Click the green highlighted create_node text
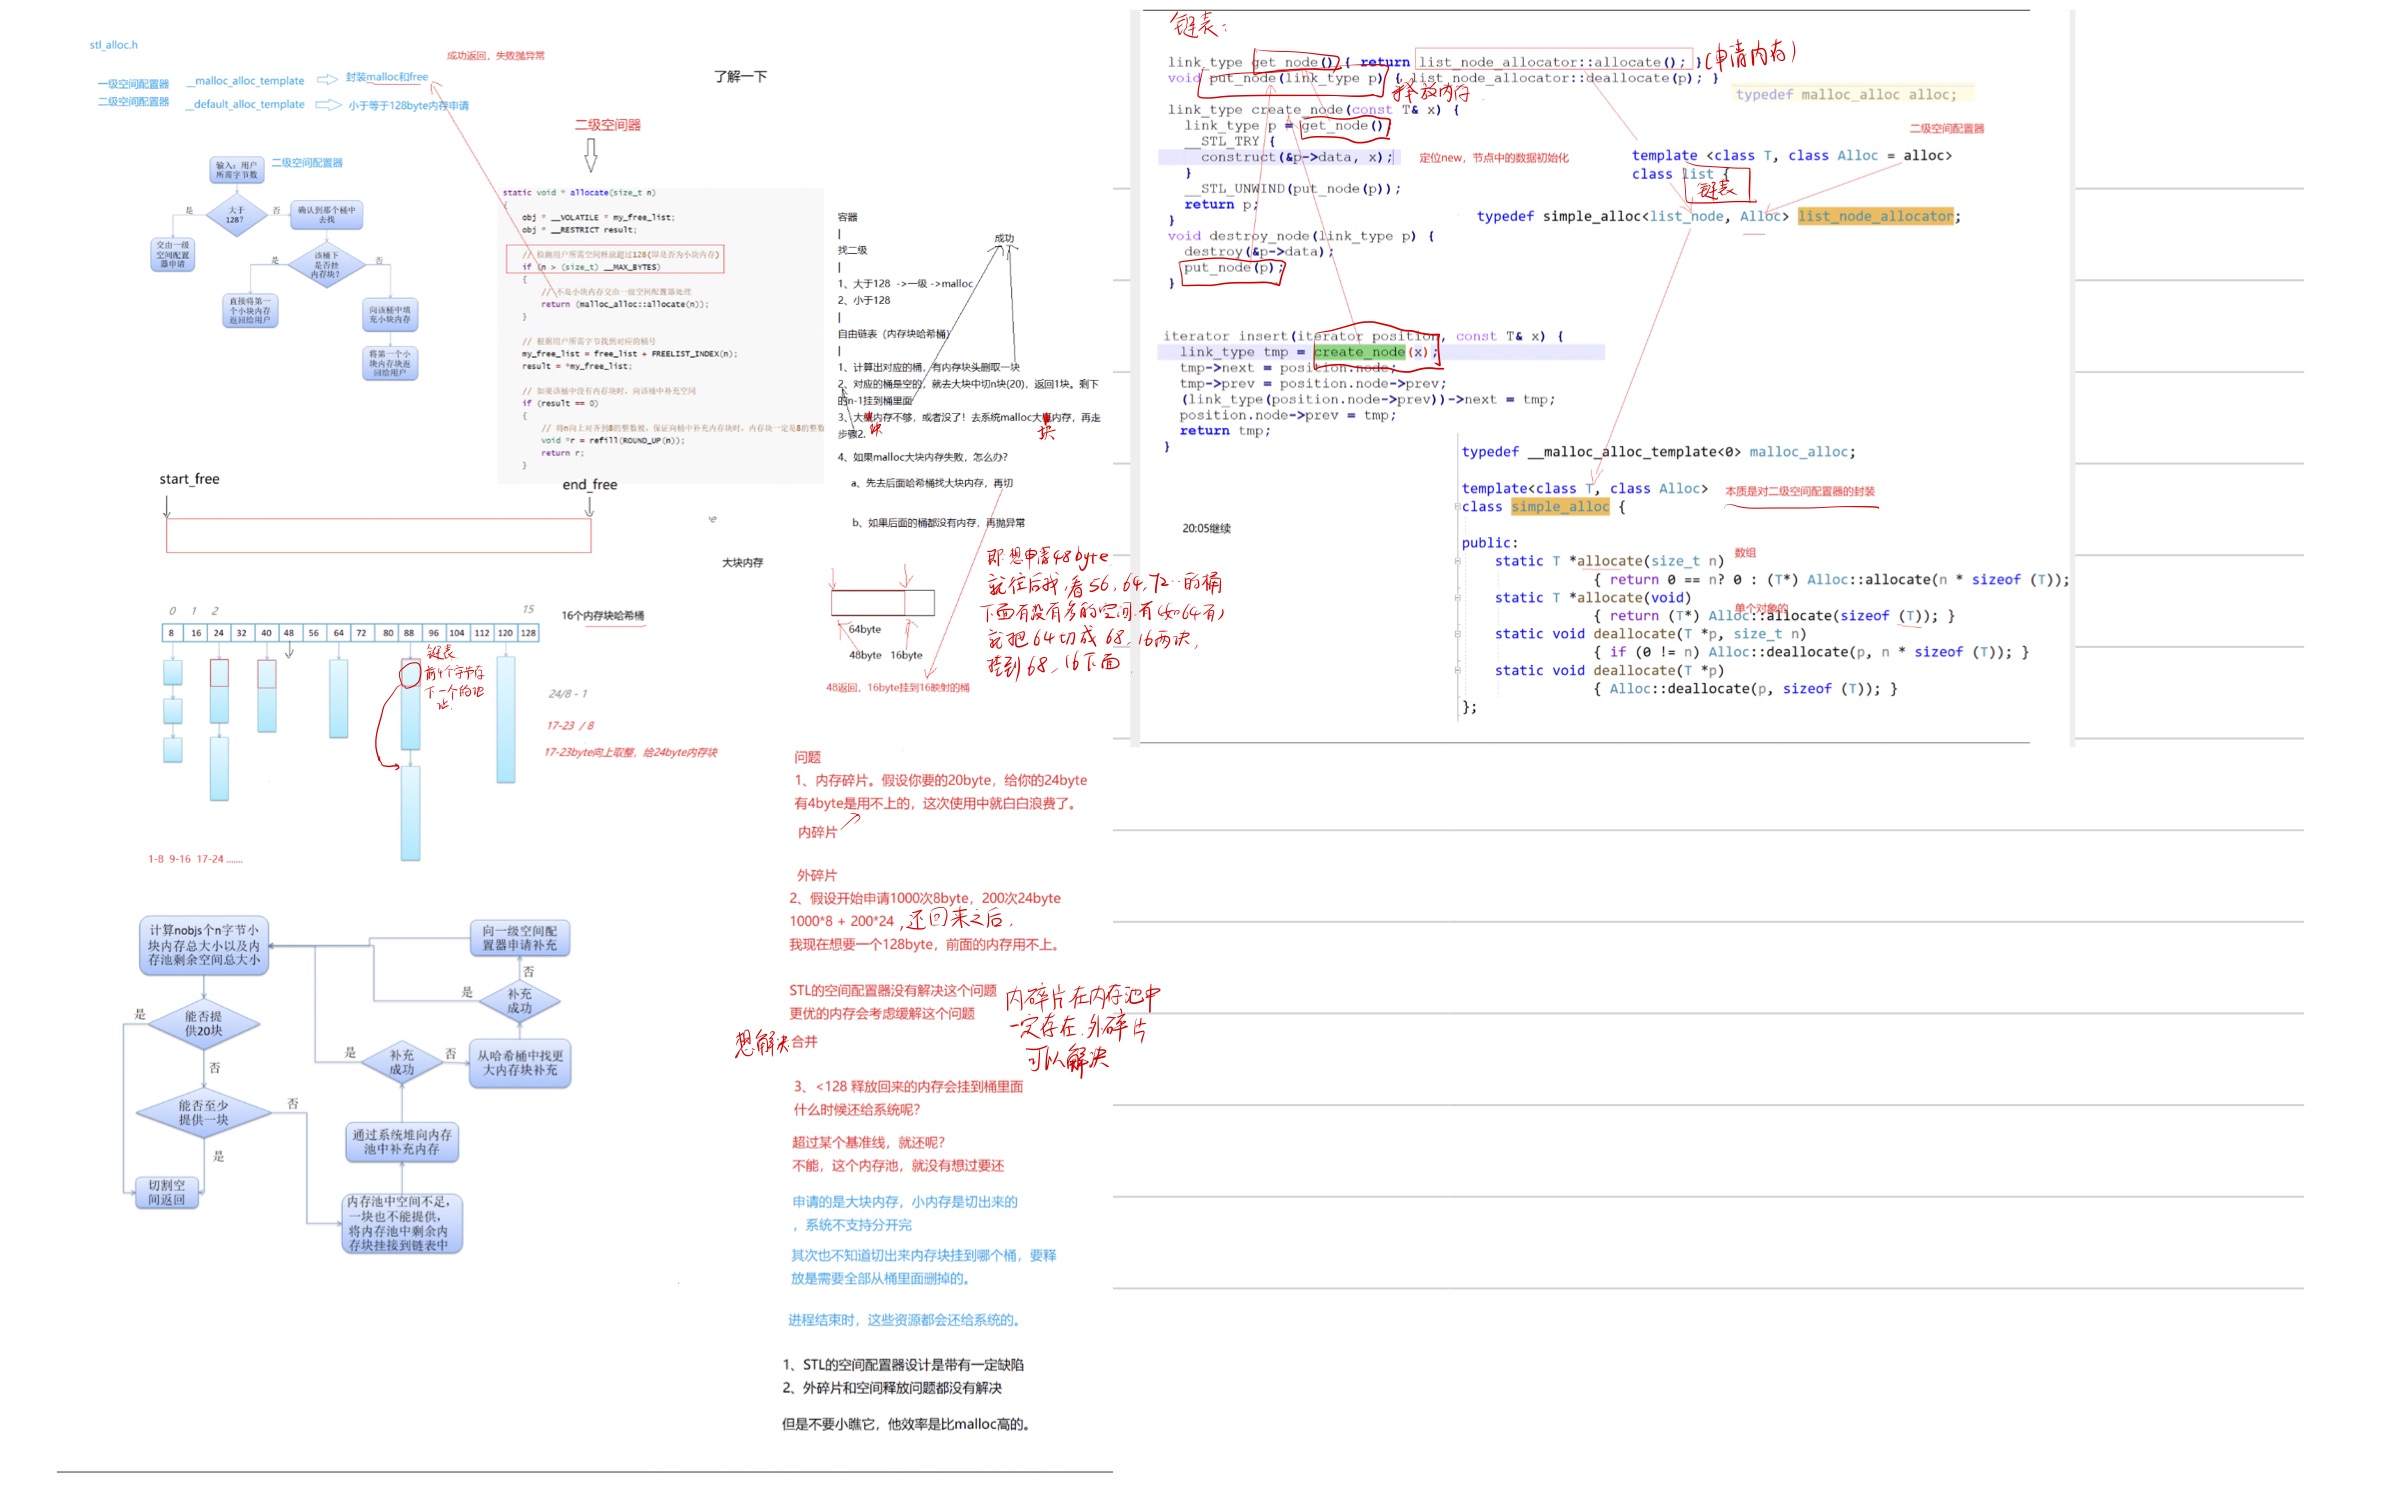The image size is (2386, 1491). pos(1358,352)
